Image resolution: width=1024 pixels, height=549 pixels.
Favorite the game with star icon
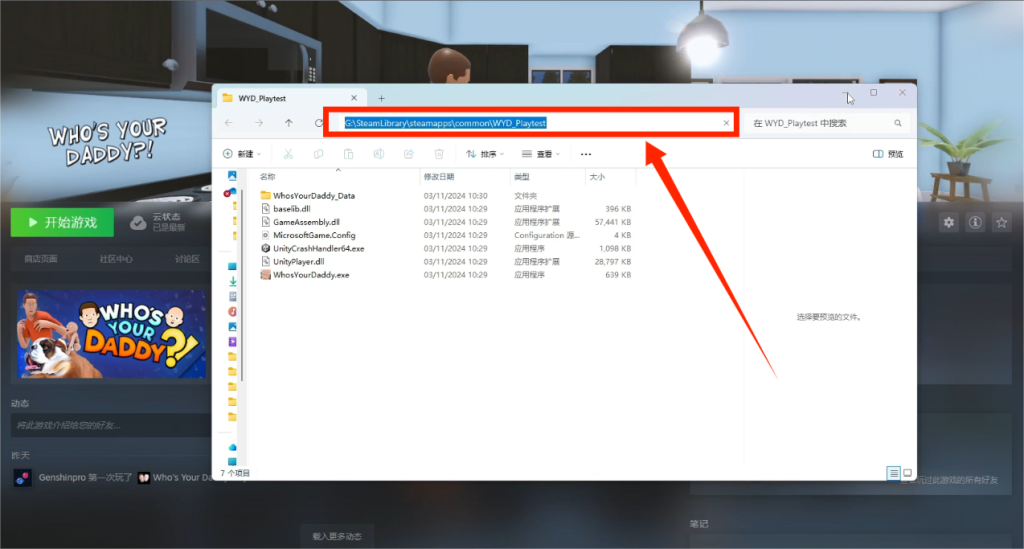(1001, 223)
